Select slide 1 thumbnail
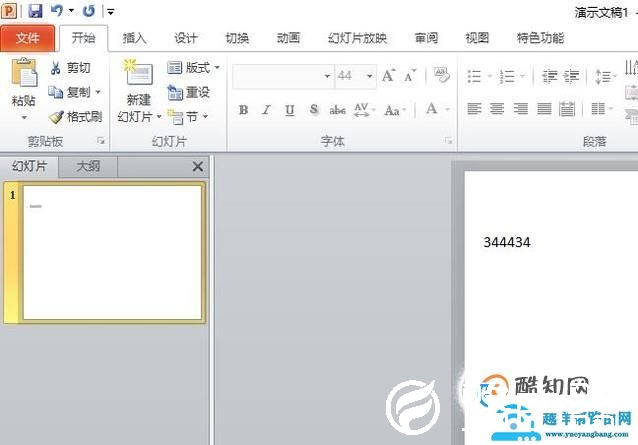This screenshot has height=445, width=638. point(112,252)
